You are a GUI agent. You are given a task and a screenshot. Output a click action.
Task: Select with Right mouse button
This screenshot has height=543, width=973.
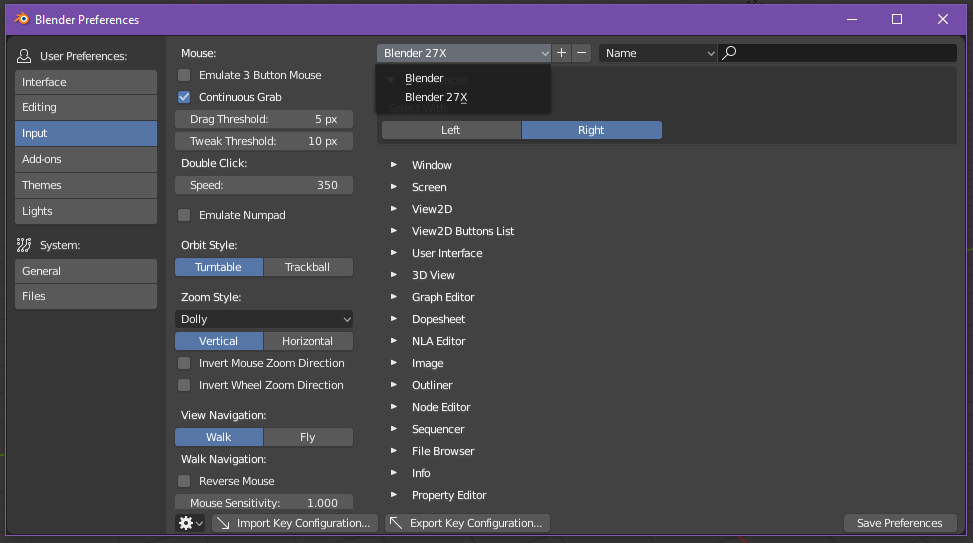coord(591,130)
